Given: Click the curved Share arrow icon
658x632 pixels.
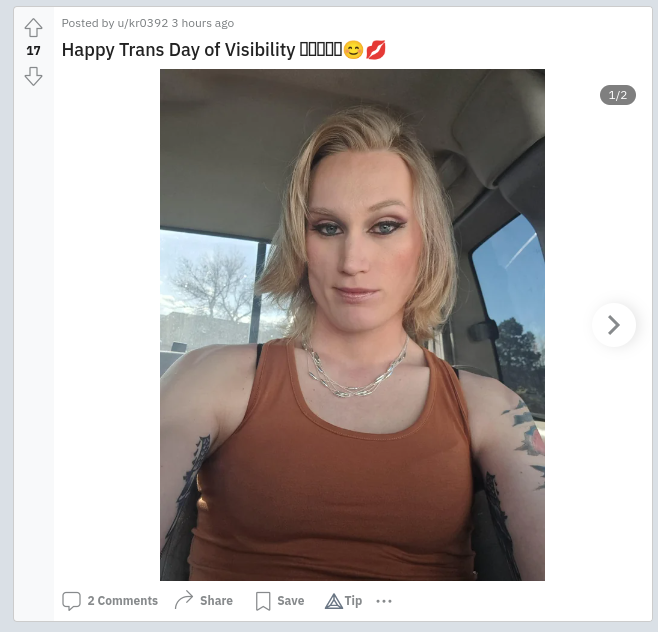Looking at the screenshot, I should [x=184, y=600].
